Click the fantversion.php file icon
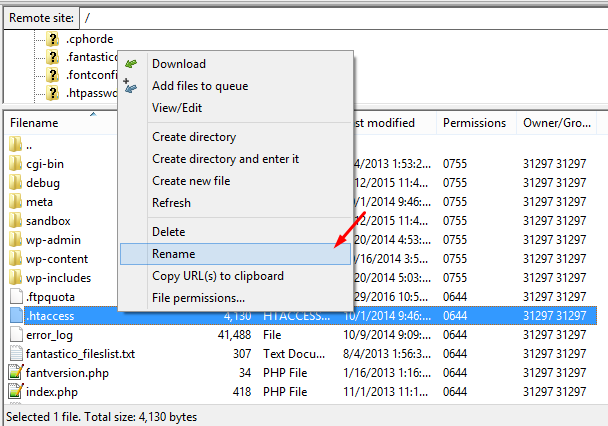The image size is (608, 426). click(x=16, y=373)
